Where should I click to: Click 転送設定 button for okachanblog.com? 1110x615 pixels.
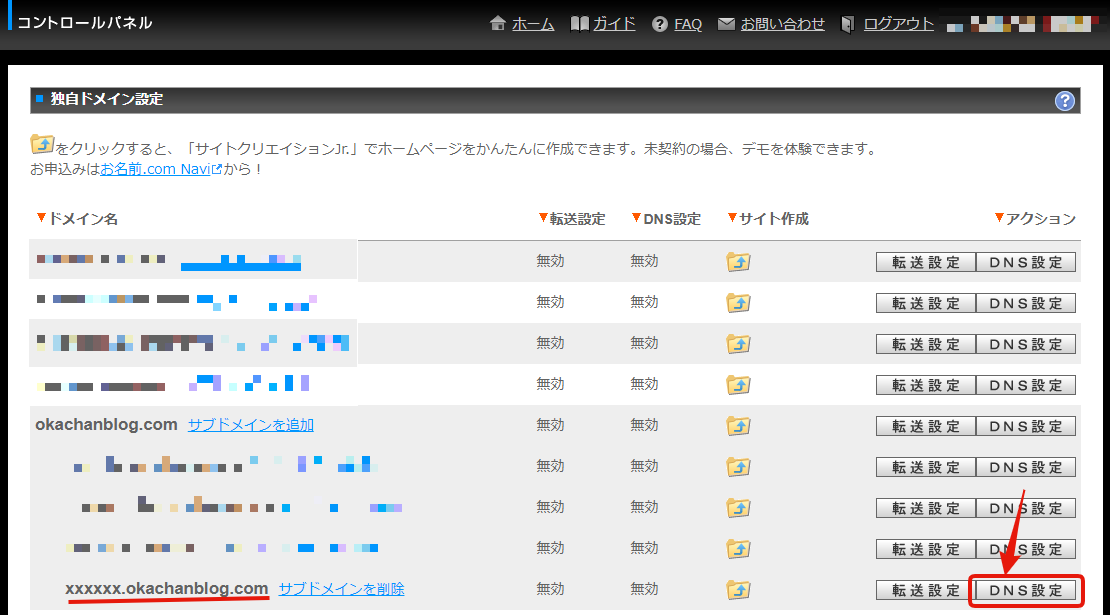click(925, 426)
